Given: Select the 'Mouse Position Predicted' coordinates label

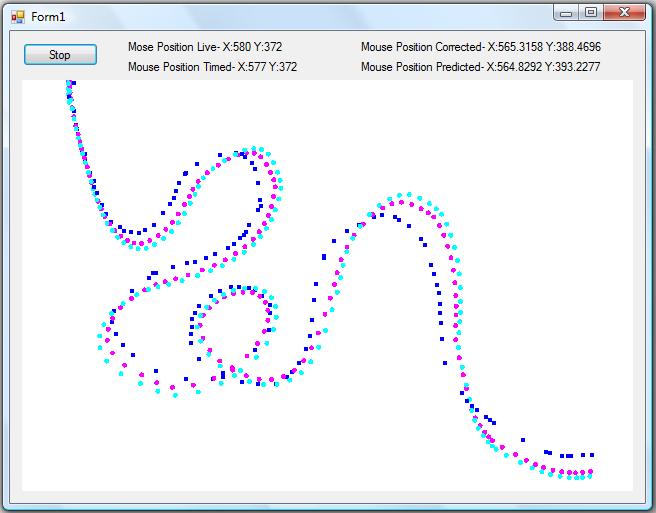Looking at the screenshot, I should click(480, 67).
